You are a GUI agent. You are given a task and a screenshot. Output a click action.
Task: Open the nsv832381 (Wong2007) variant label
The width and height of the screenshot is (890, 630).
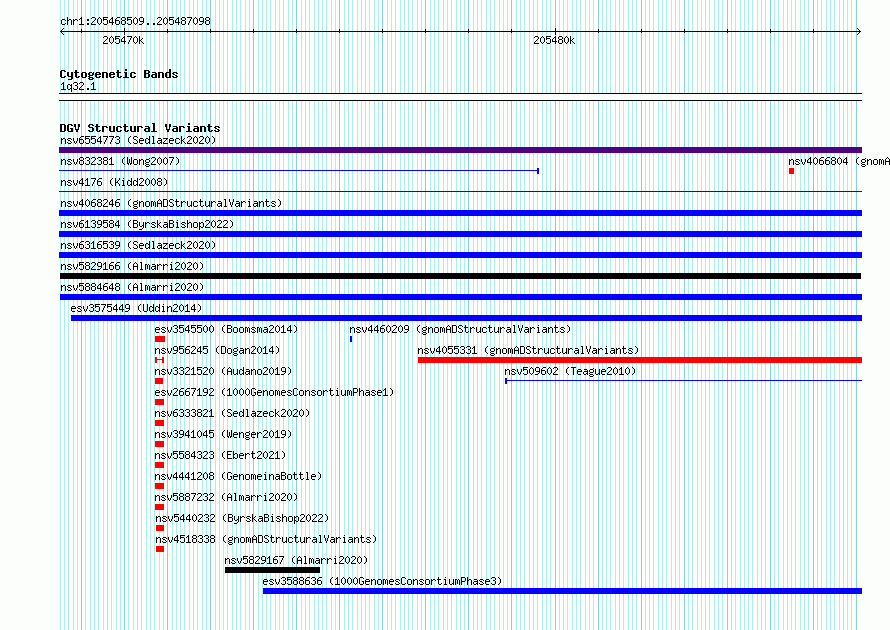click(x=120, y=161)
